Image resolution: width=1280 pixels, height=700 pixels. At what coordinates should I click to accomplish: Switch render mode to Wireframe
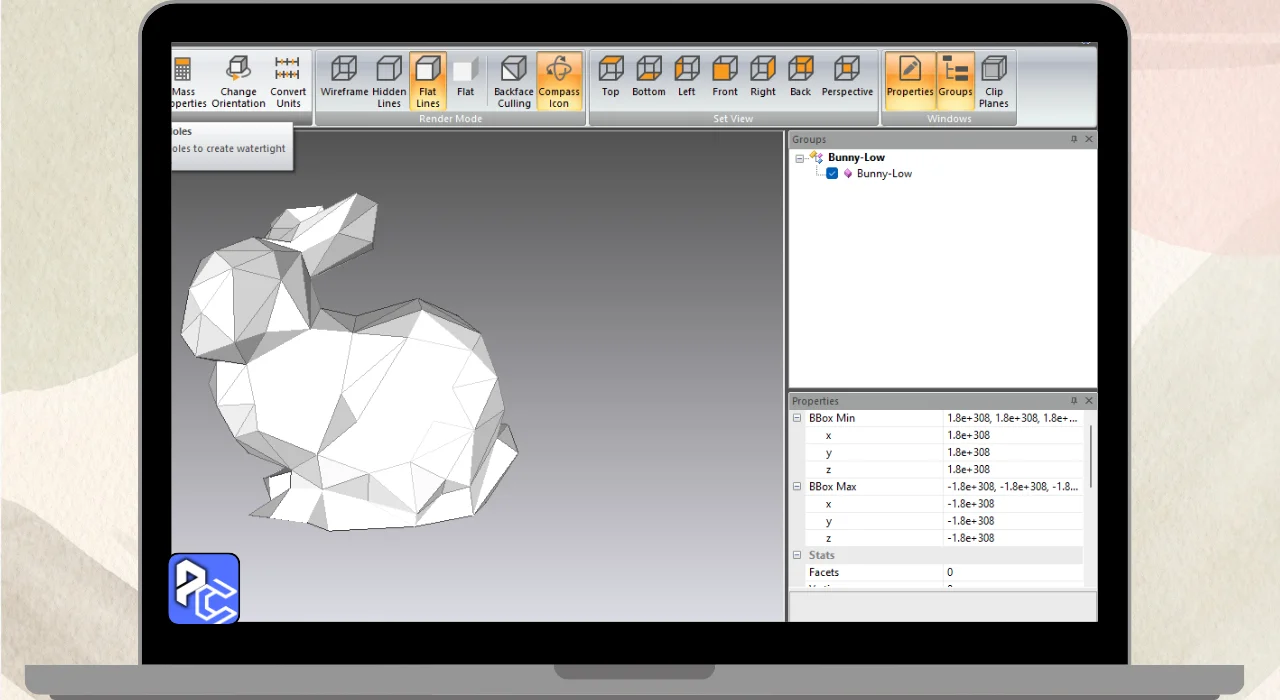pos(344,79)
